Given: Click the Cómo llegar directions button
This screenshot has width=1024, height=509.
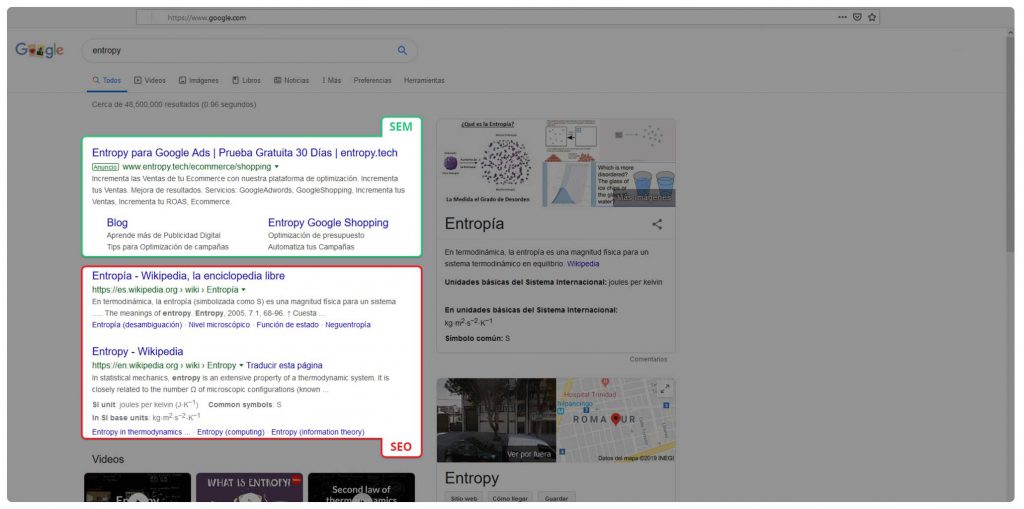Looking at the screenshot, I should pos(511,499).
